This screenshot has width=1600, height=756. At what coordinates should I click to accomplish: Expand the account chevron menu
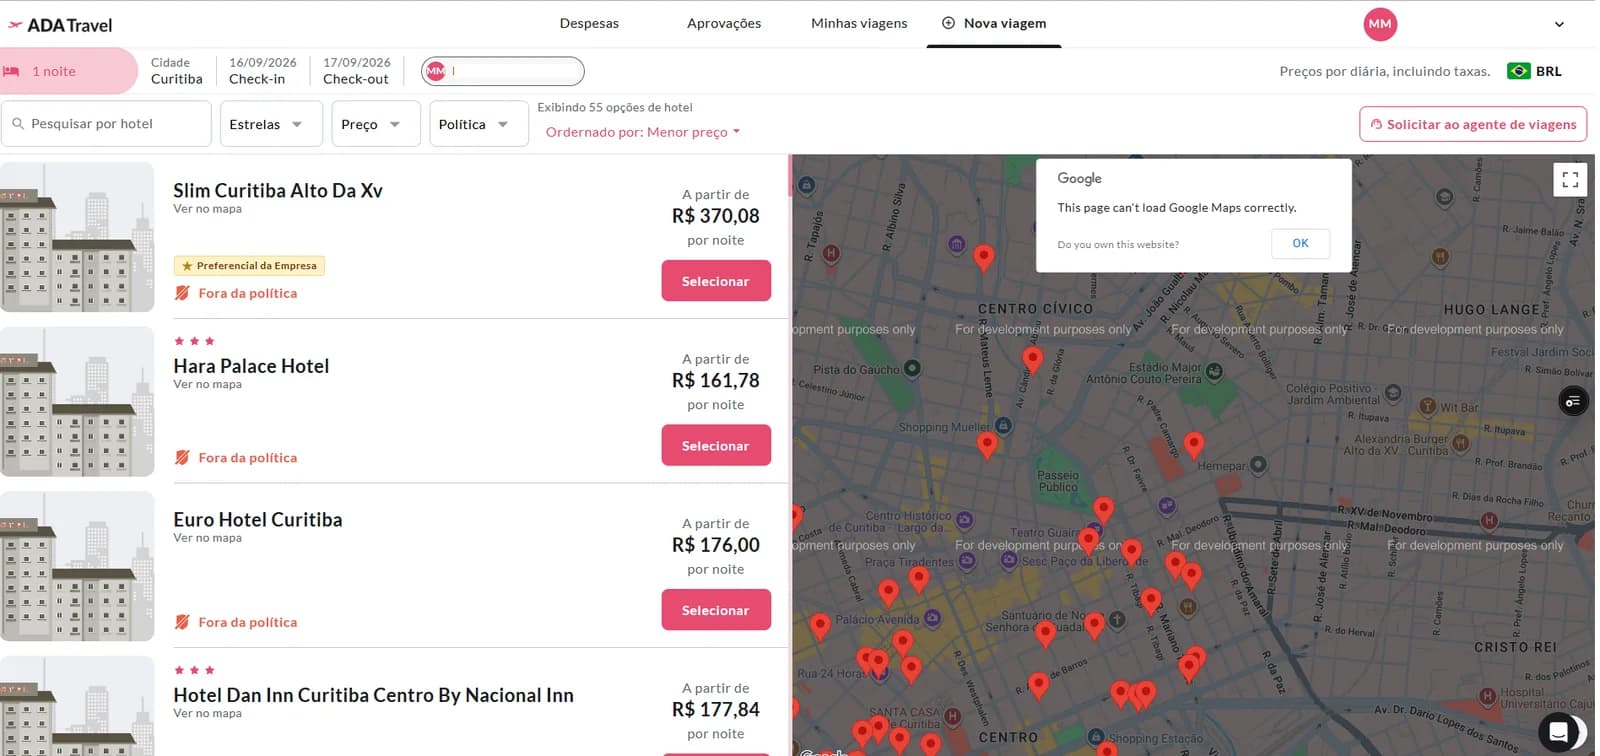pos(1559,24)
